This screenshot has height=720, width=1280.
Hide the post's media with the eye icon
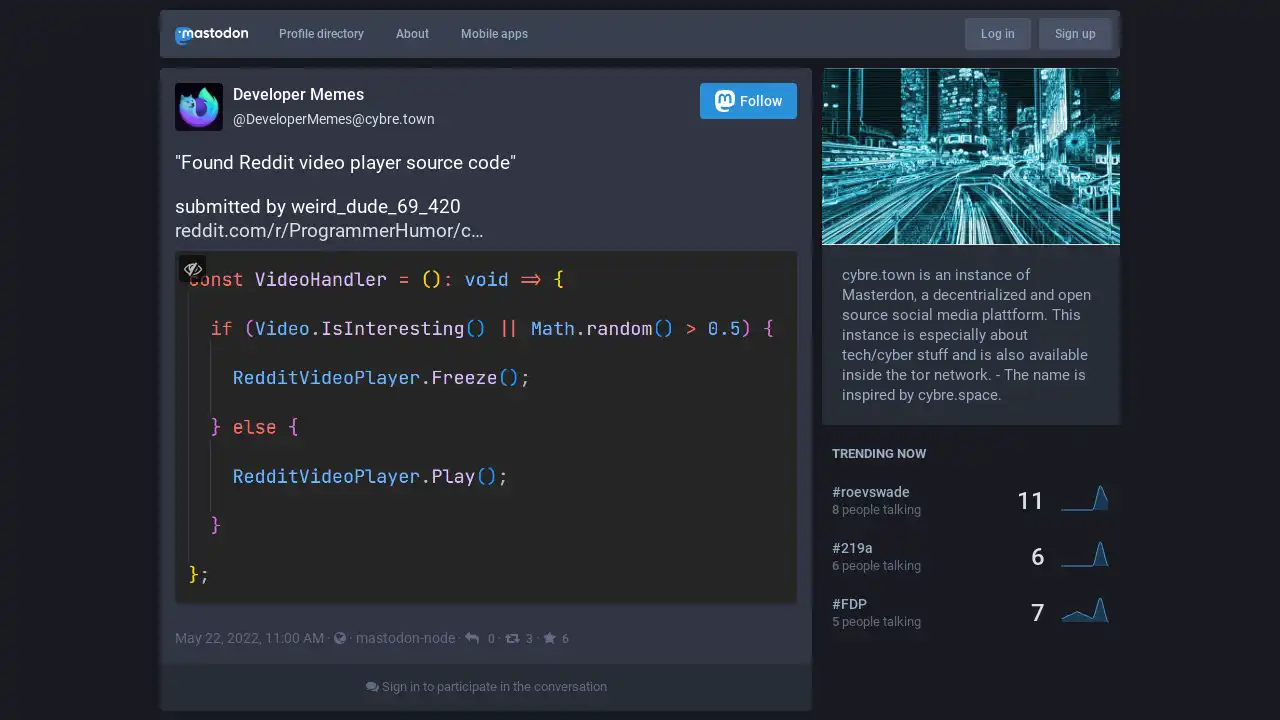click(x=193, y=269)
